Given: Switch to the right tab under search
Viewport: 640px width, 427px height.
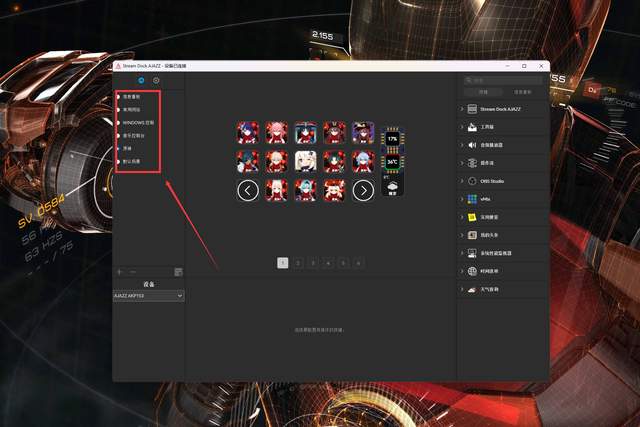Looking at the screenshot, I should pyautogui.click(x=522, y=92).
